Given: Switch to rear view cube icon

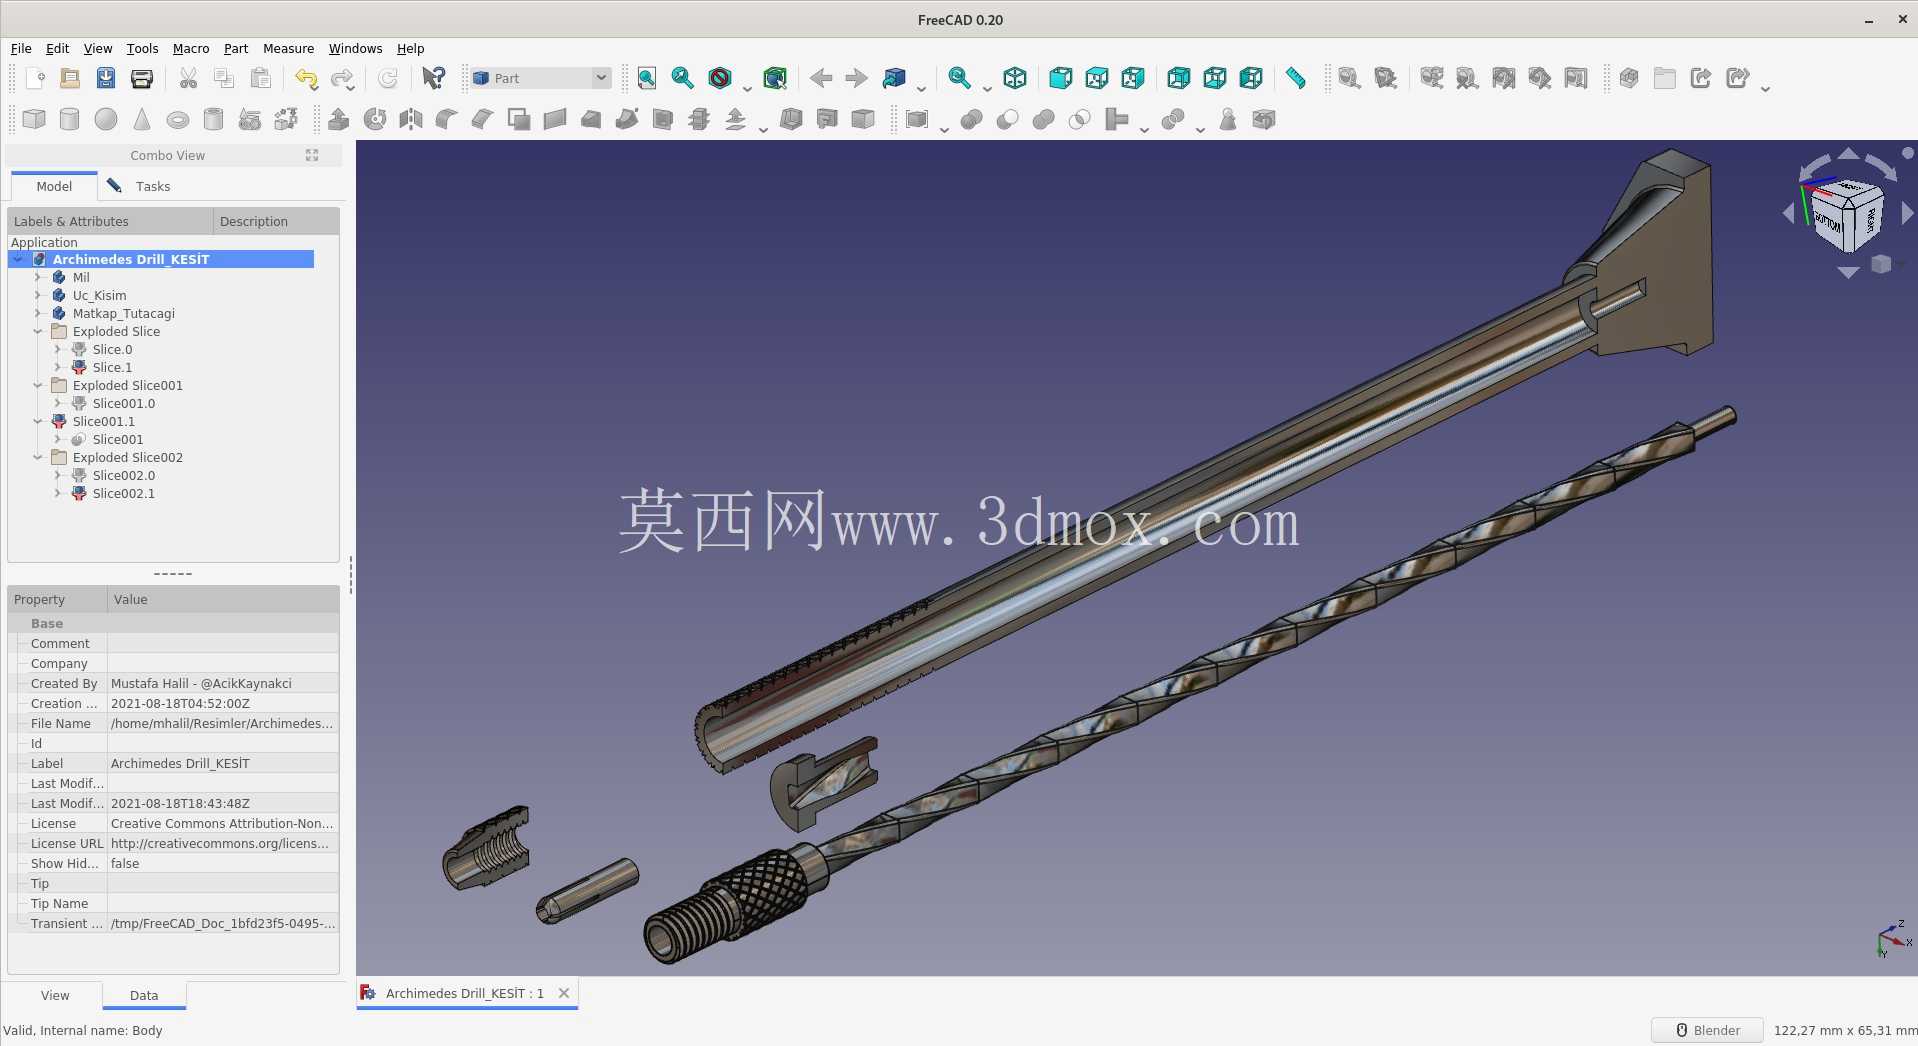Looking at the screenshot, I should (x=1179, y=78).
